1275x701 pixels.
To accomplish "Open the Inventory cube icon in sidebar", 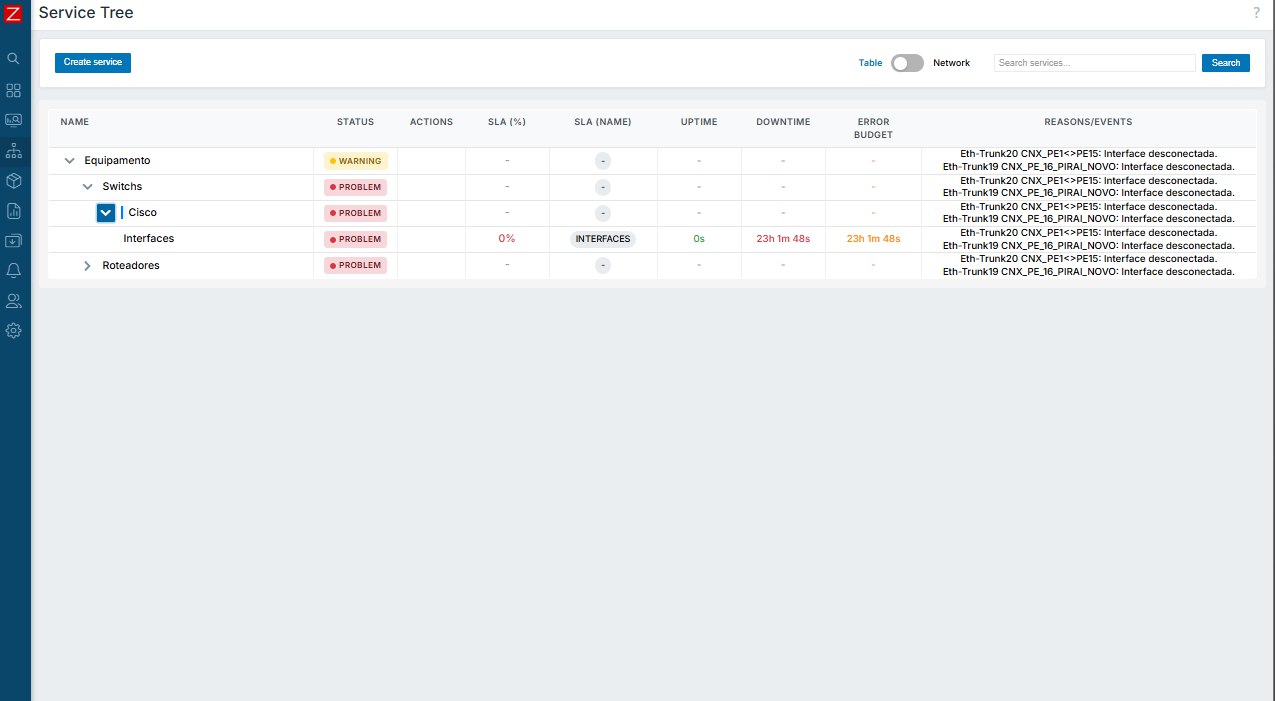I will tap(13, 180).
